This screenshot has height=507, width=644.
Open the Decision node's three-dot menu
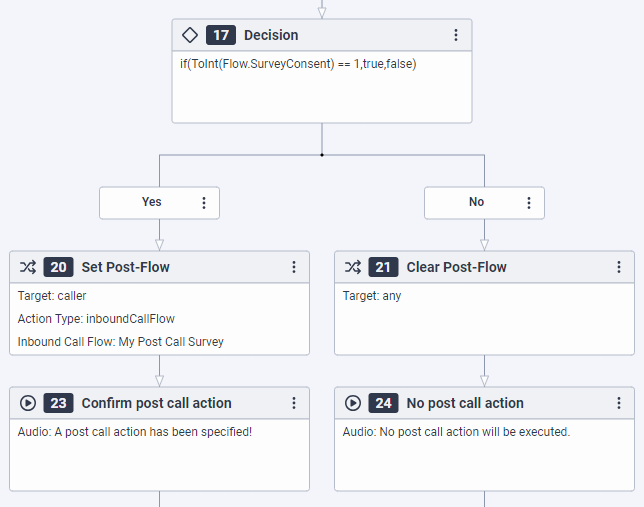click(x=456, y=35)
